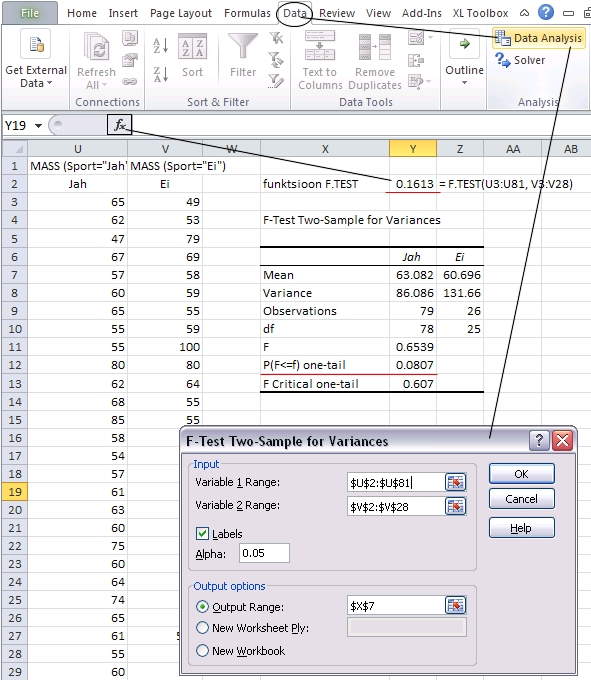Collapse dialog for Output Range selection
Image resolution: width=591 pixels, height=680 pixels.
(x=456, y=605)
